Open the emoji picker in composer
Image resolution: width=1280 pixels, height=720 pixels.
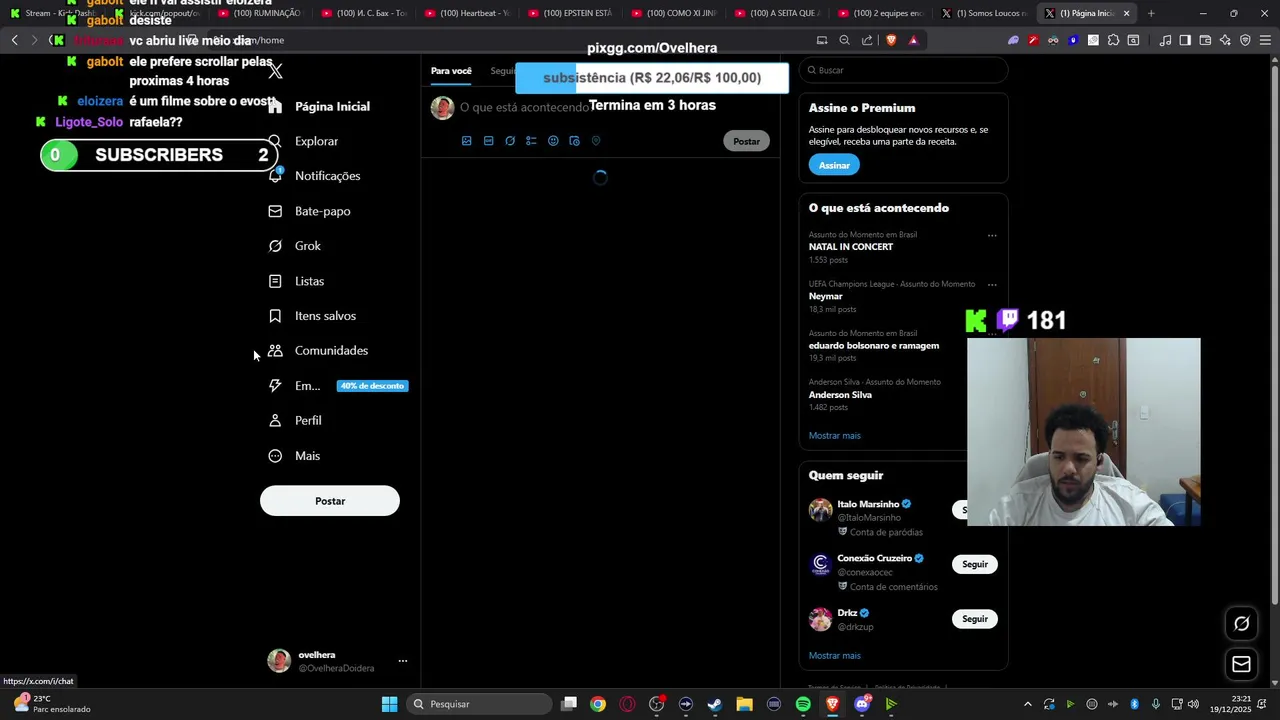(x=553, y=141)
